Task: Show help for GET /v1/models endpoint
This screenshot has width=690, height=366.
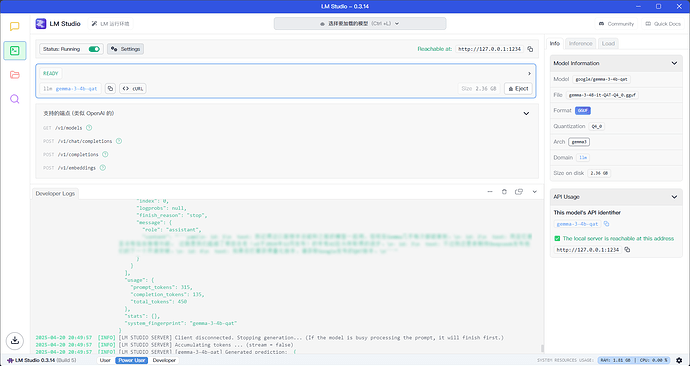Action: 89,128
